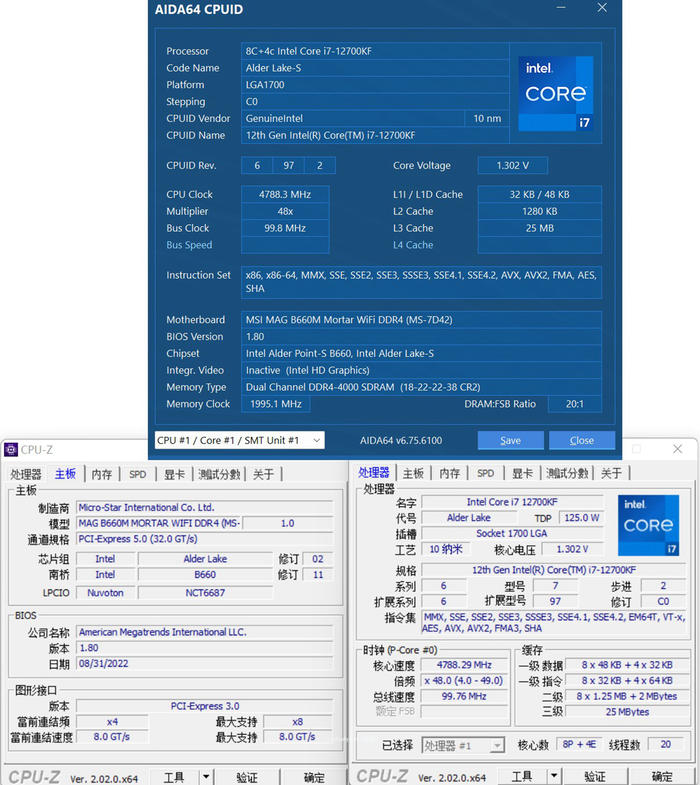Click the 核心数 value 8P + 4E
This screenshot has width=700, height=785.
pos(579,744)
